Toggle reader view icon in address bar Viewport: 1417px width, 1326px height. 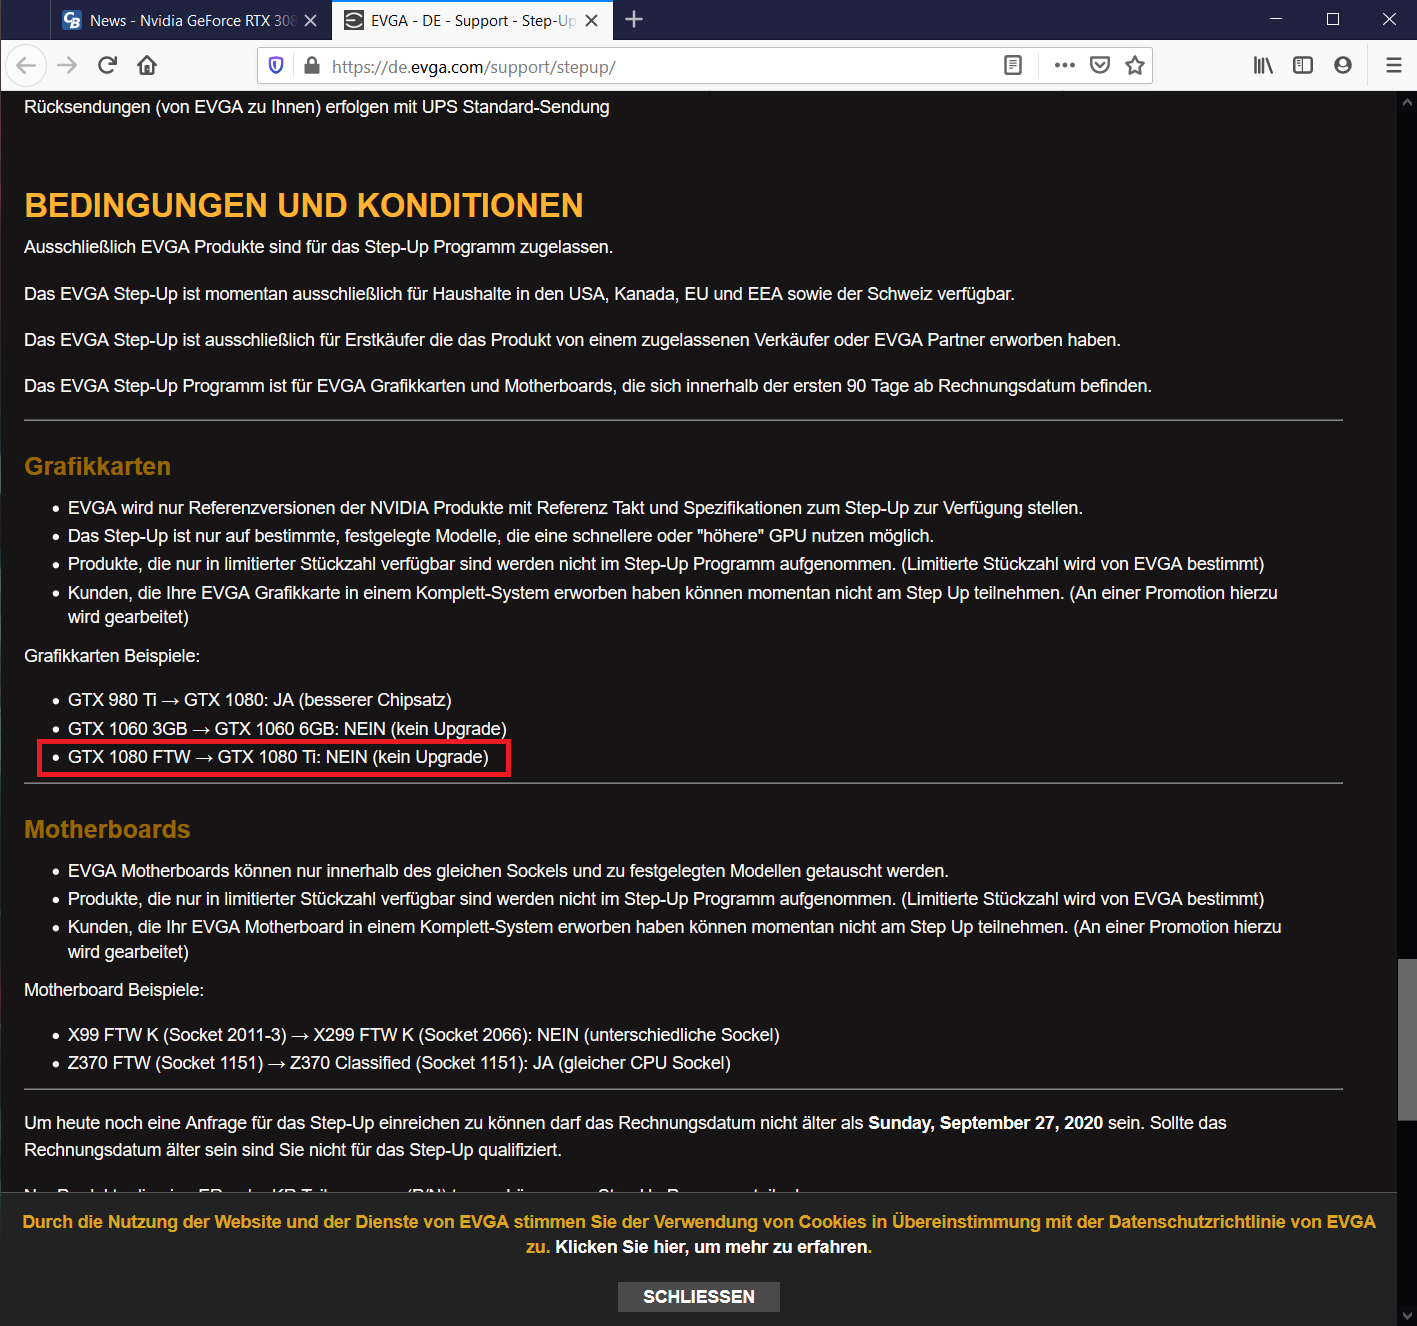tap(1013, 66)
